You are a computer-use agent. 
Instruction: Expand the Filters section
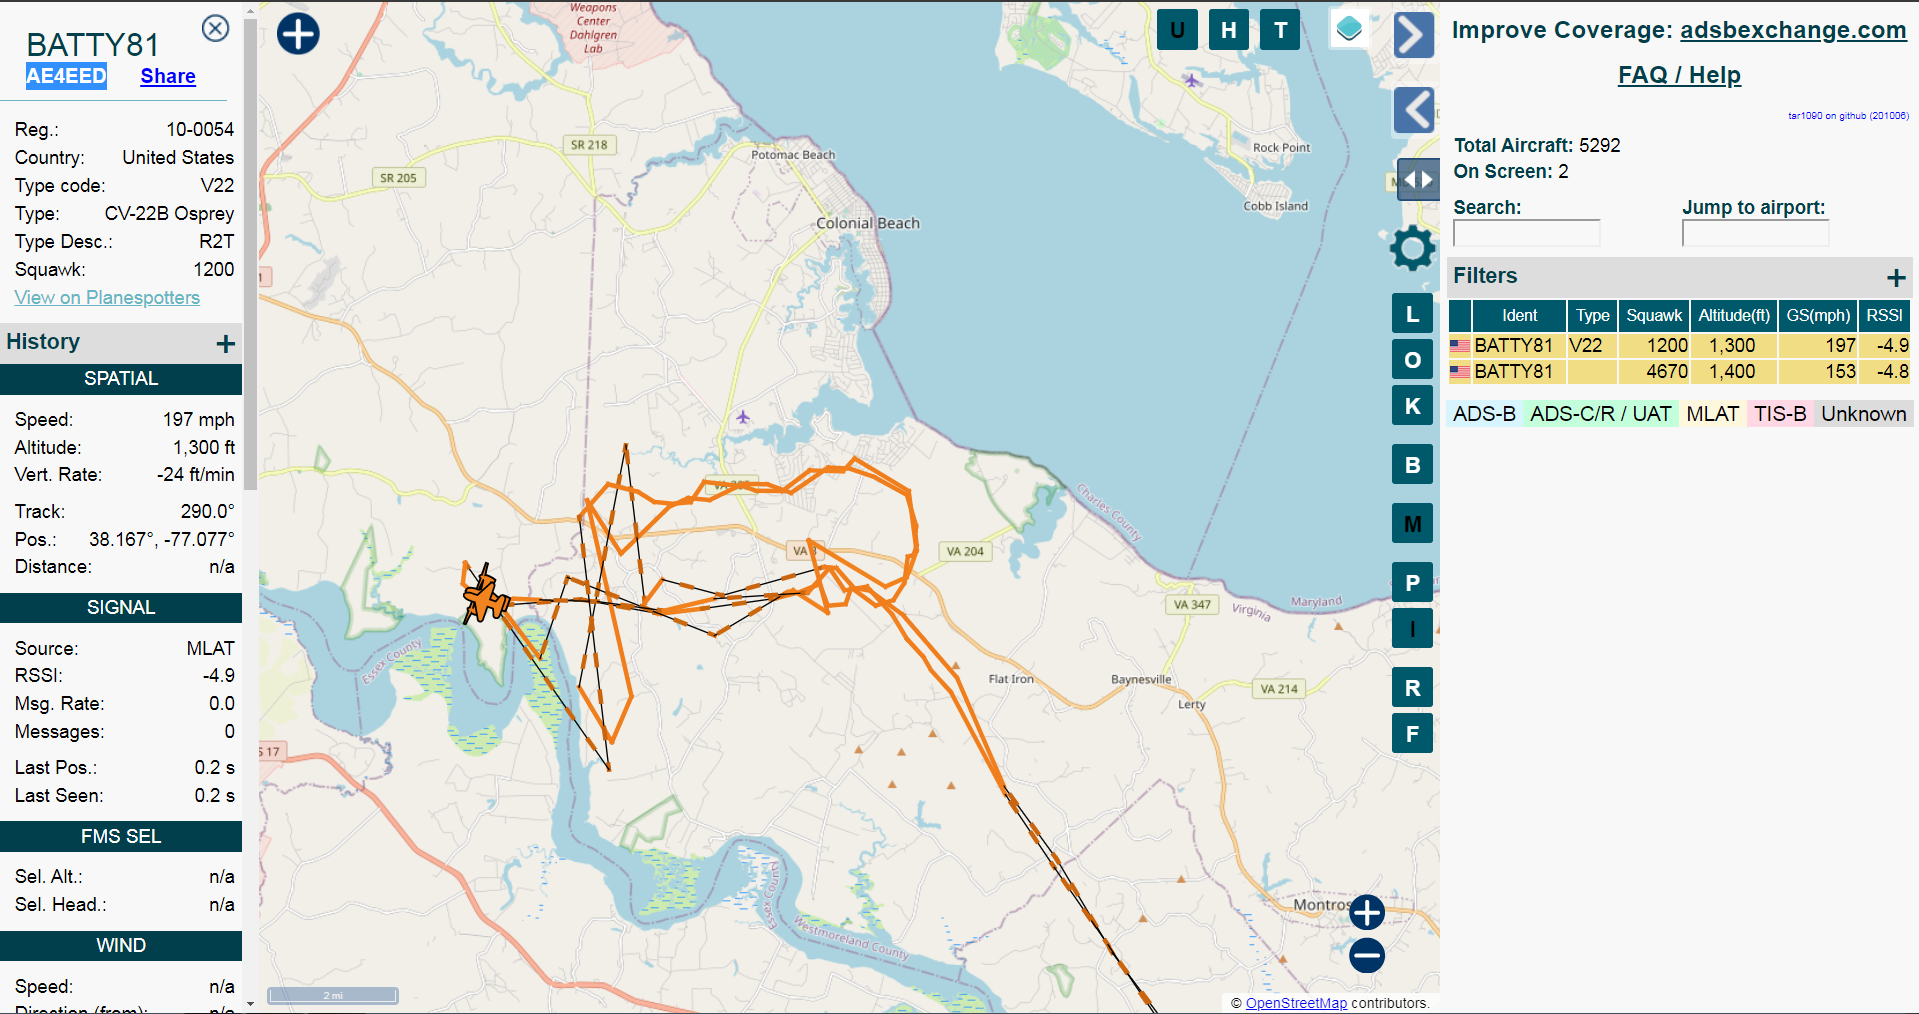(1896, 278)
